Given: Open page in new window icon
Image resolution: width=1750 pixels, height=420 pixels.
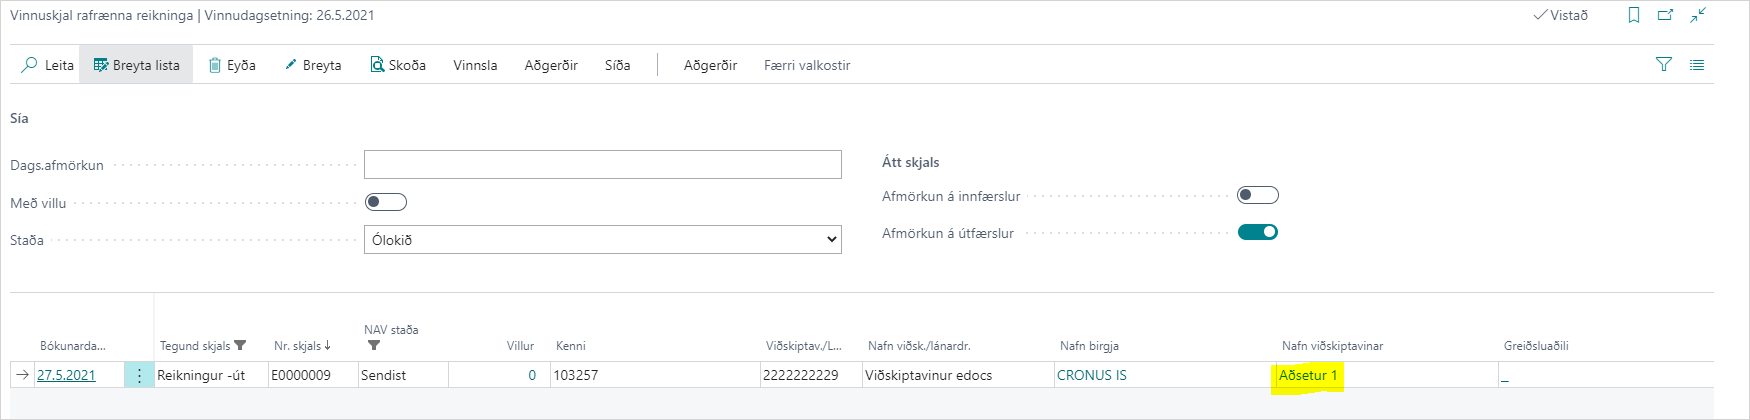Looking at the screenshot, I should [1665, 15].
